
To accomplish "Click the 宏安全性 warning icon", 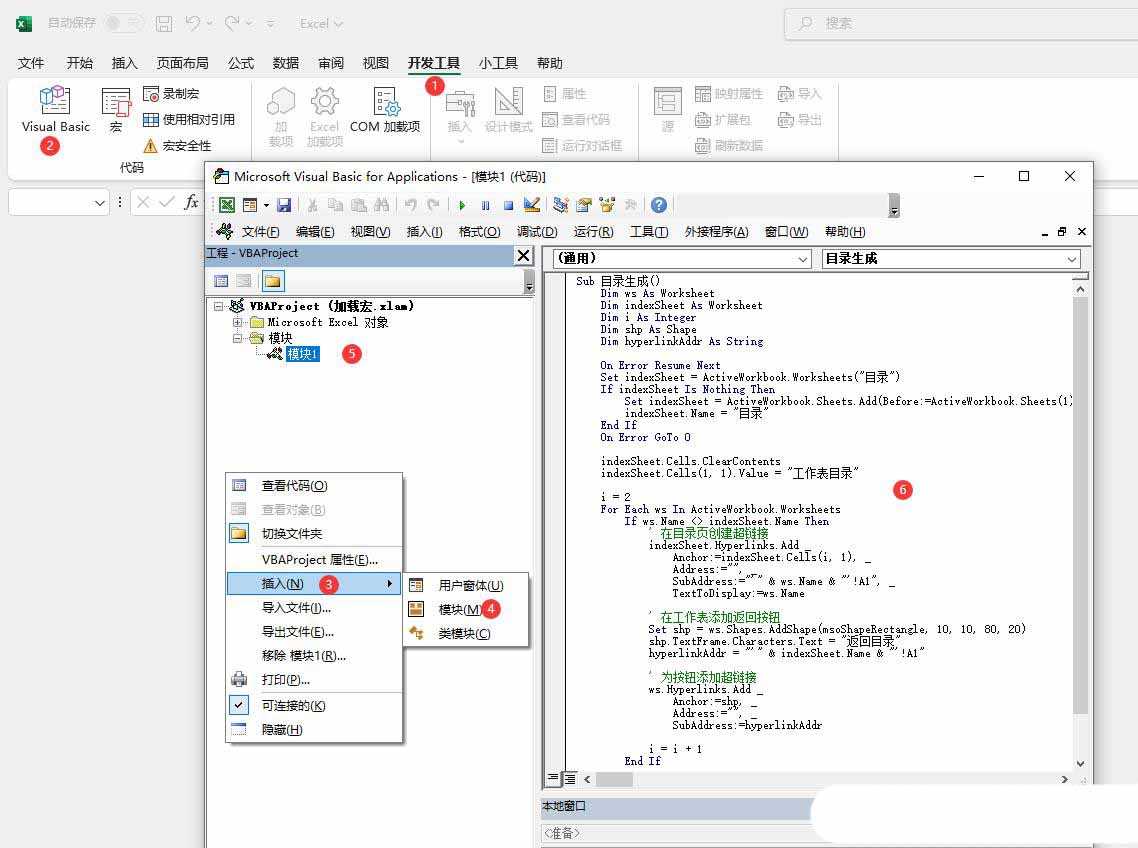I will 151,146.
